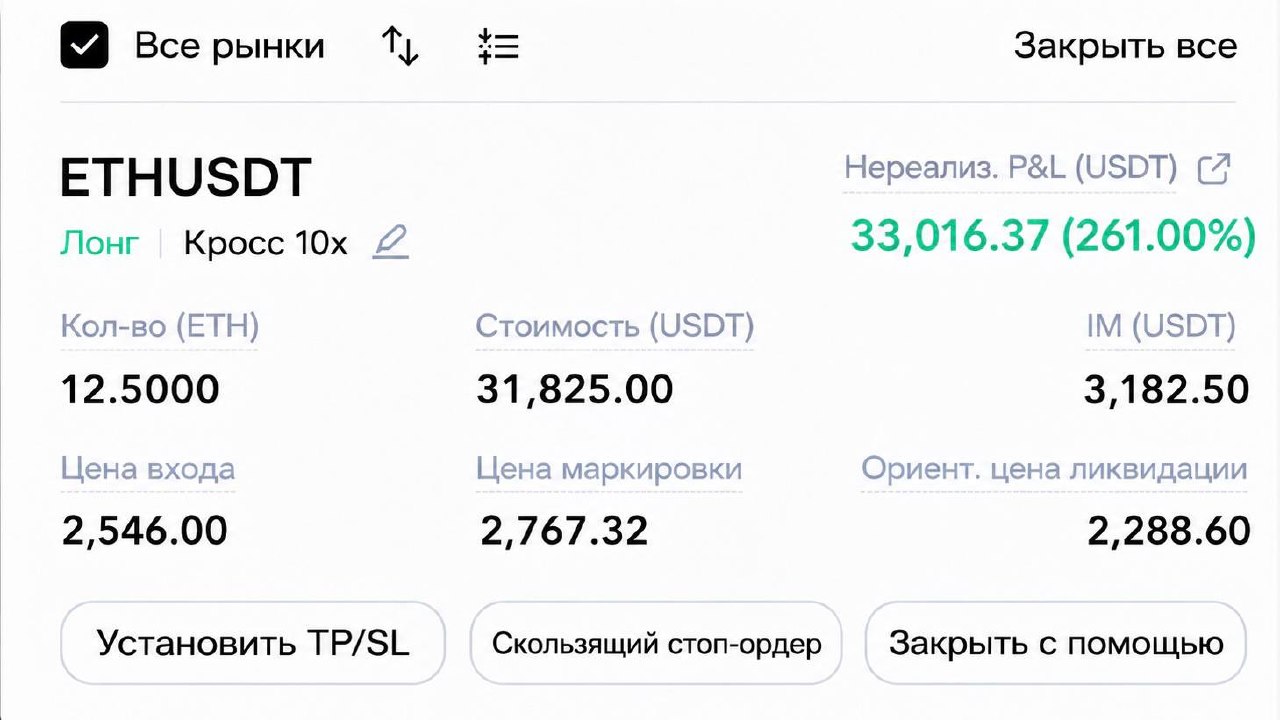Click the Лонг position direction label

[x=99, y=243]
